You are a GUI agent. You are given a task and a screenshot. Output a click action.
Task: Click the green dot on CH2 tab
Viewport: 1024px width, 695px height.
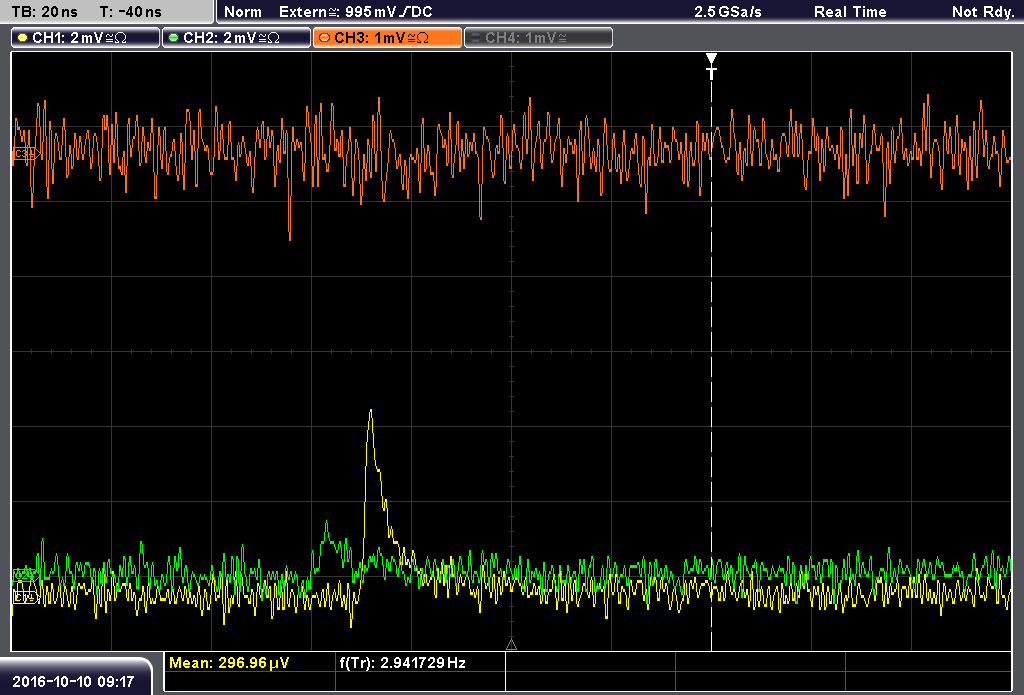[173, 38]
